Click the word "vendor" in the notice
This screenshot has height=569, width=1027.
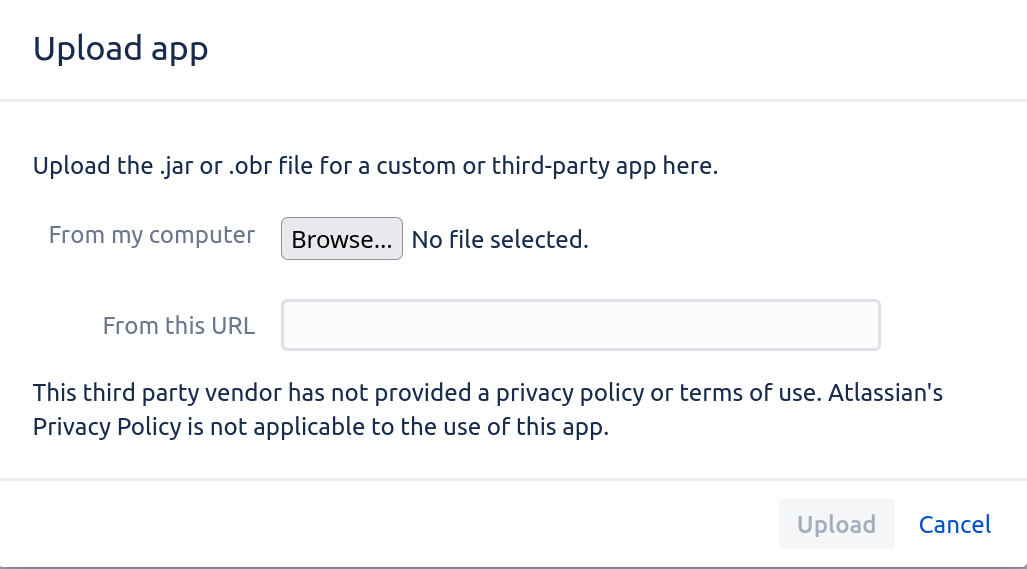point(244,393)
